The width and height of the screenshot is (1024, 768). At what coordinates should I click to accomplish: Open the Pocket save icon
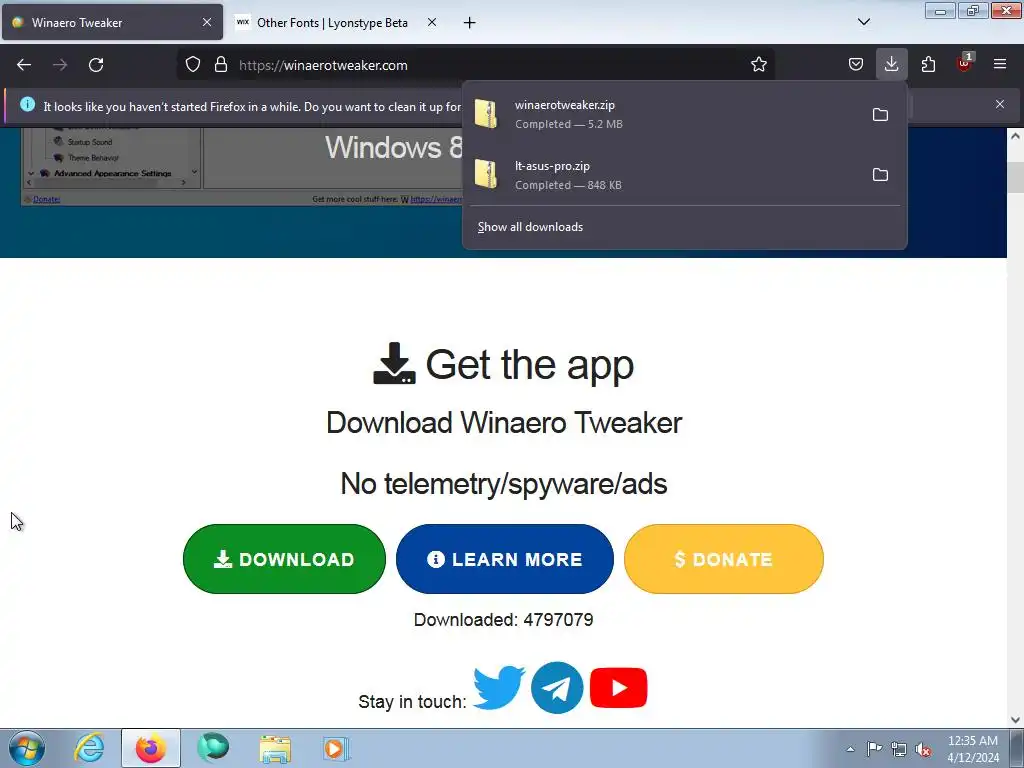[x=856, y=65]
